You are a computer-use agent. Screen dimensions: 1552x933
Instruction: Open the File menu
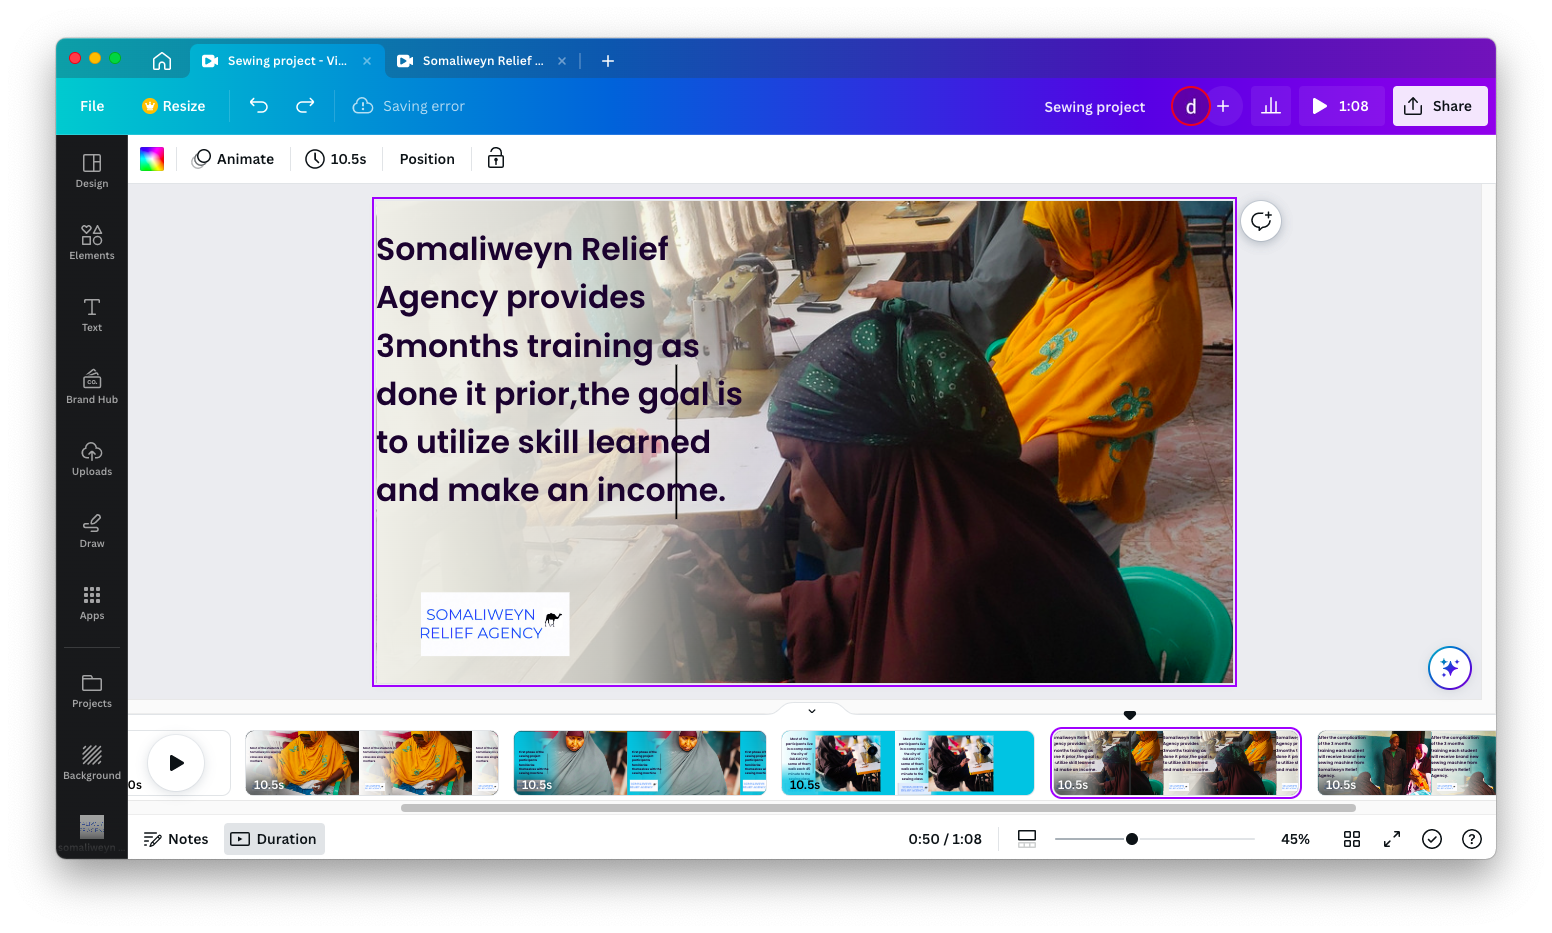point(92,106)
